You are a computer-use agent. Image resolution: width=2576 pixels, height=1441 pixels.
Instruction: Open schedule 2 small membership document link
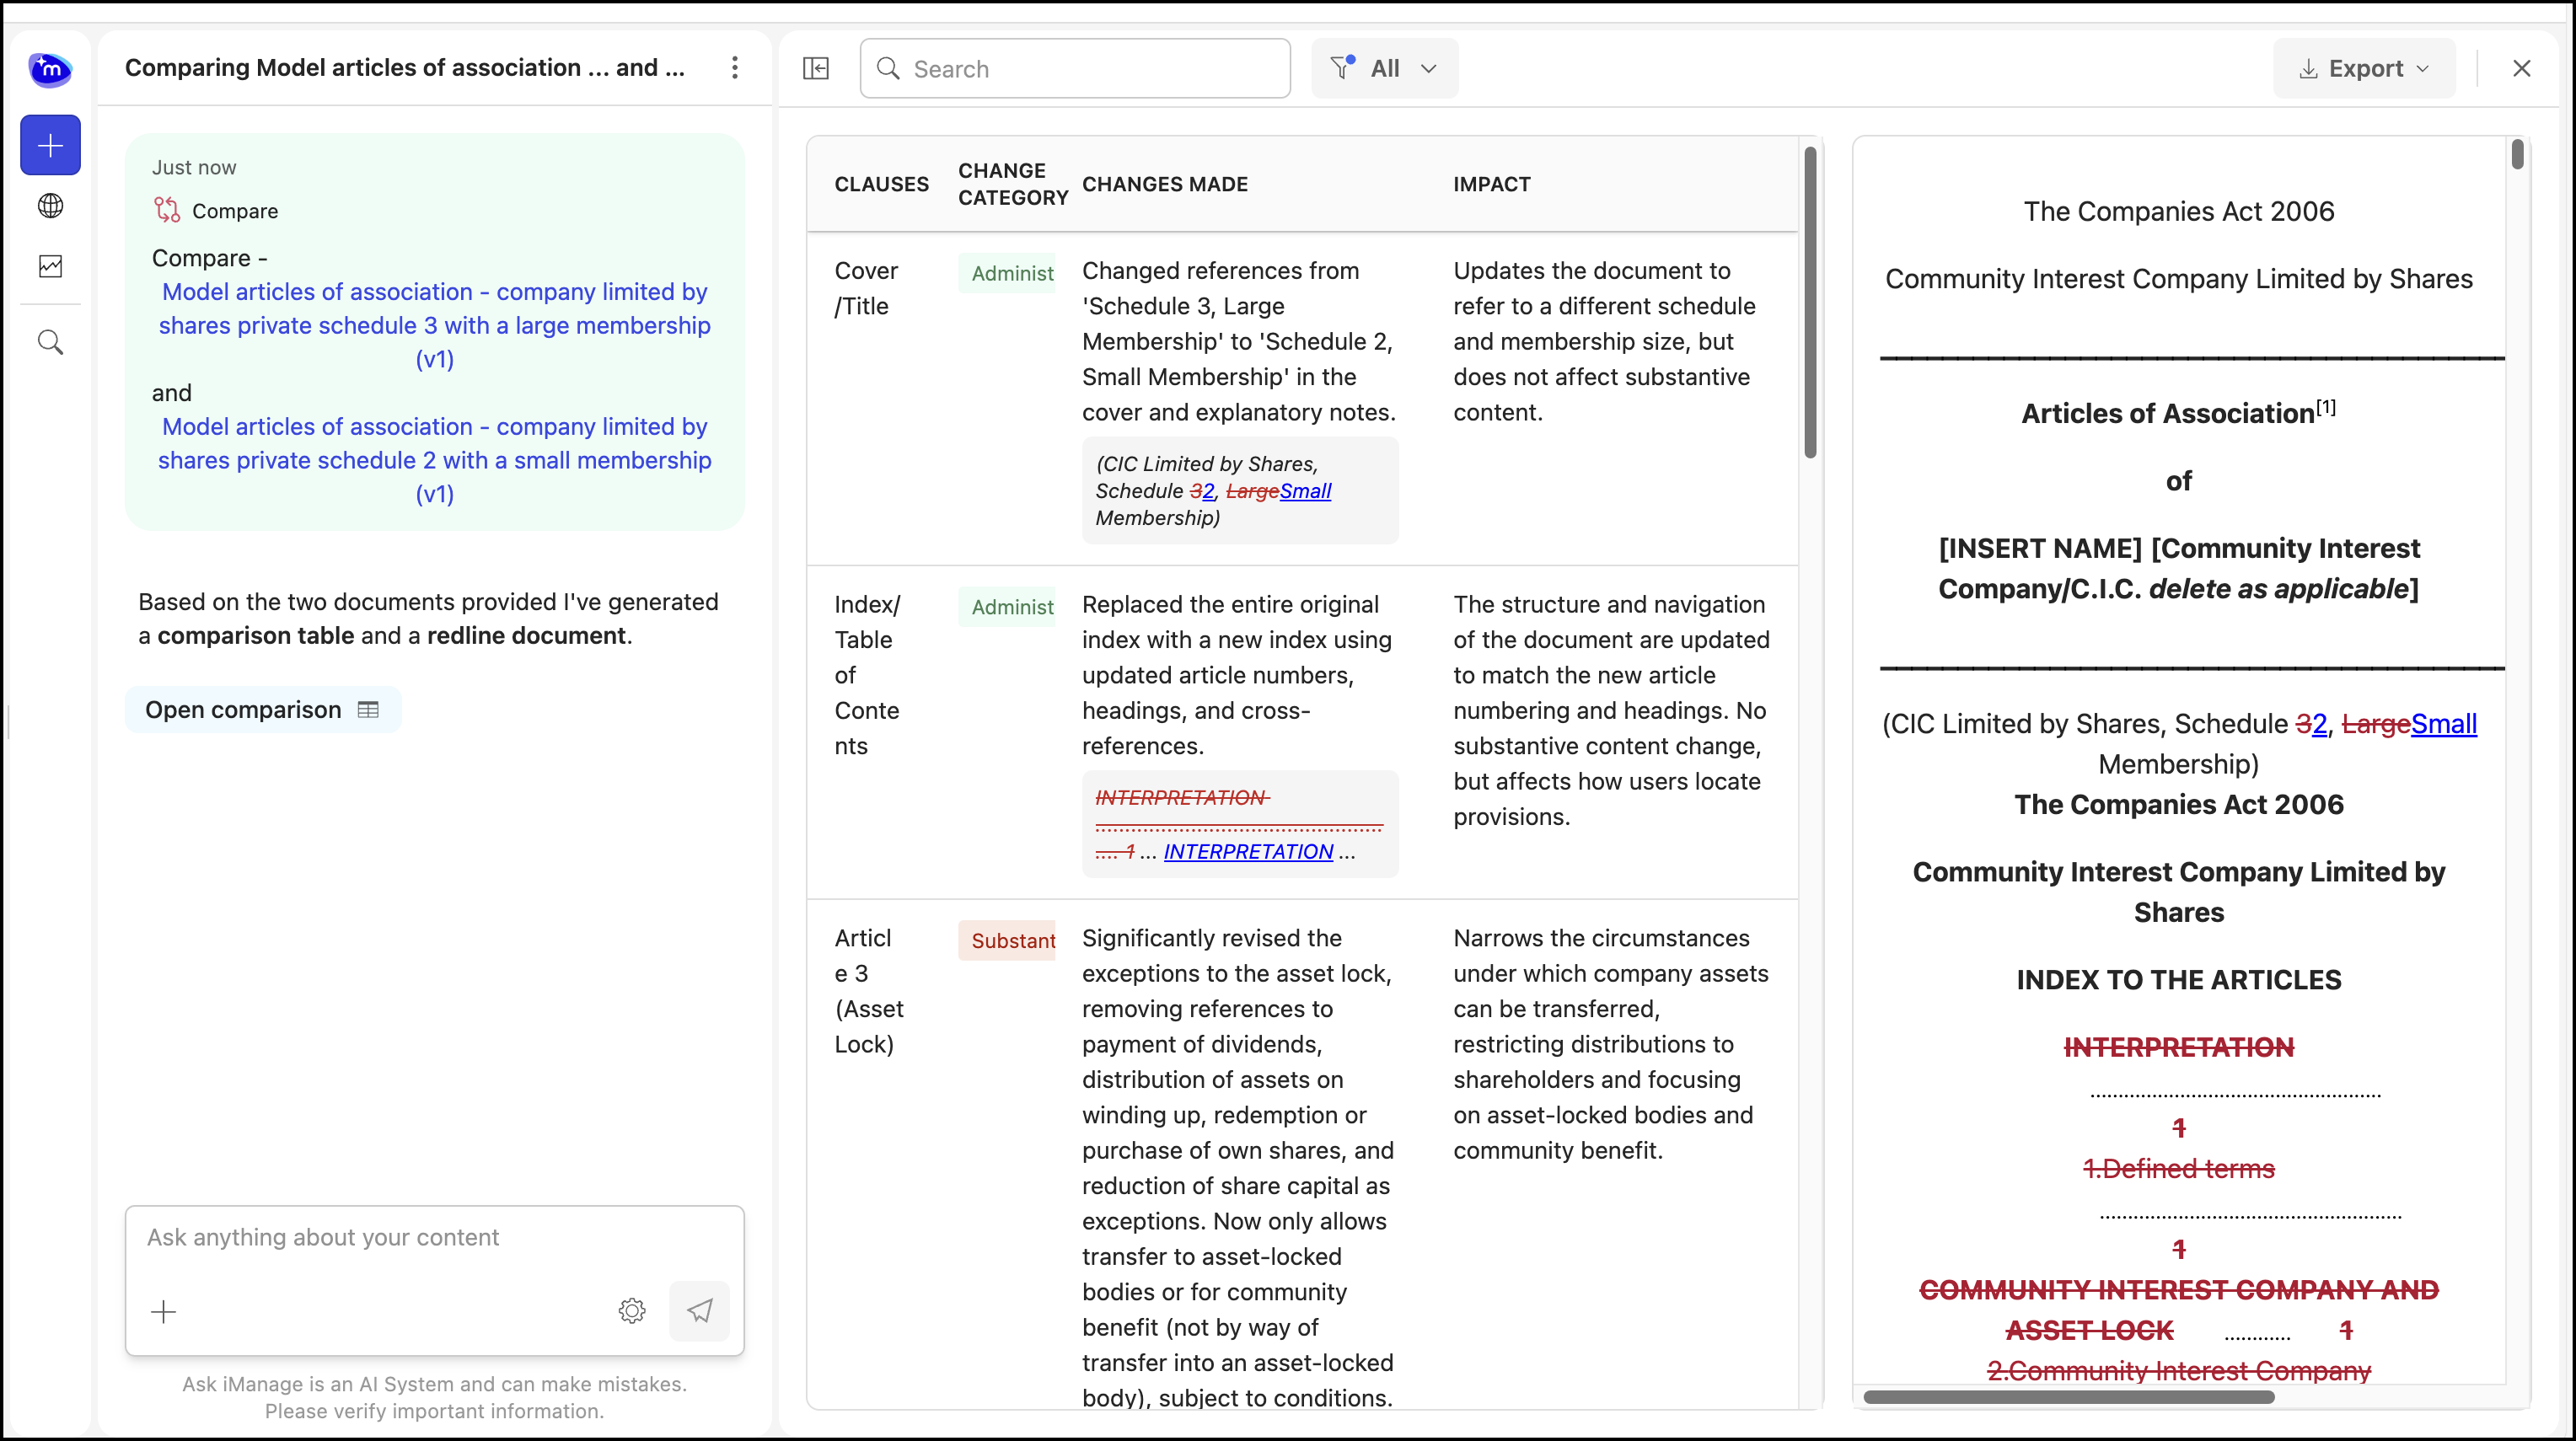pos(434,460)
